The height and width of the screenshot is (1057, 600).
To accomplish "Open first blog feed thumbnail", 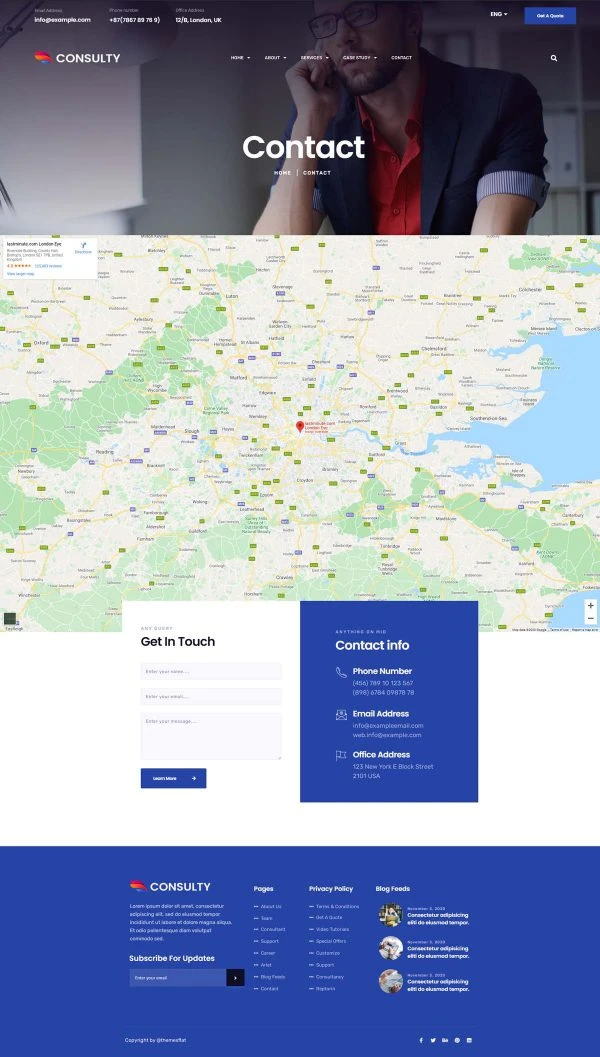I will 390,915.
